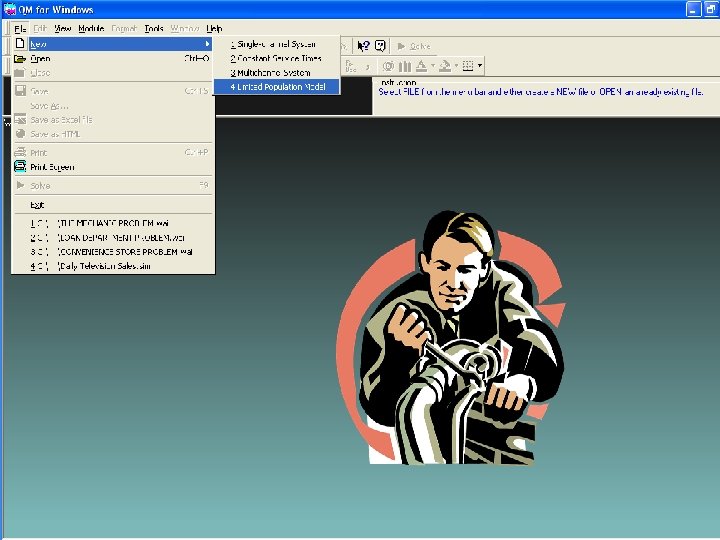This screenshot has height=540, width=720.
Task: Click the File menu in the menu bar
Action: 20,28
